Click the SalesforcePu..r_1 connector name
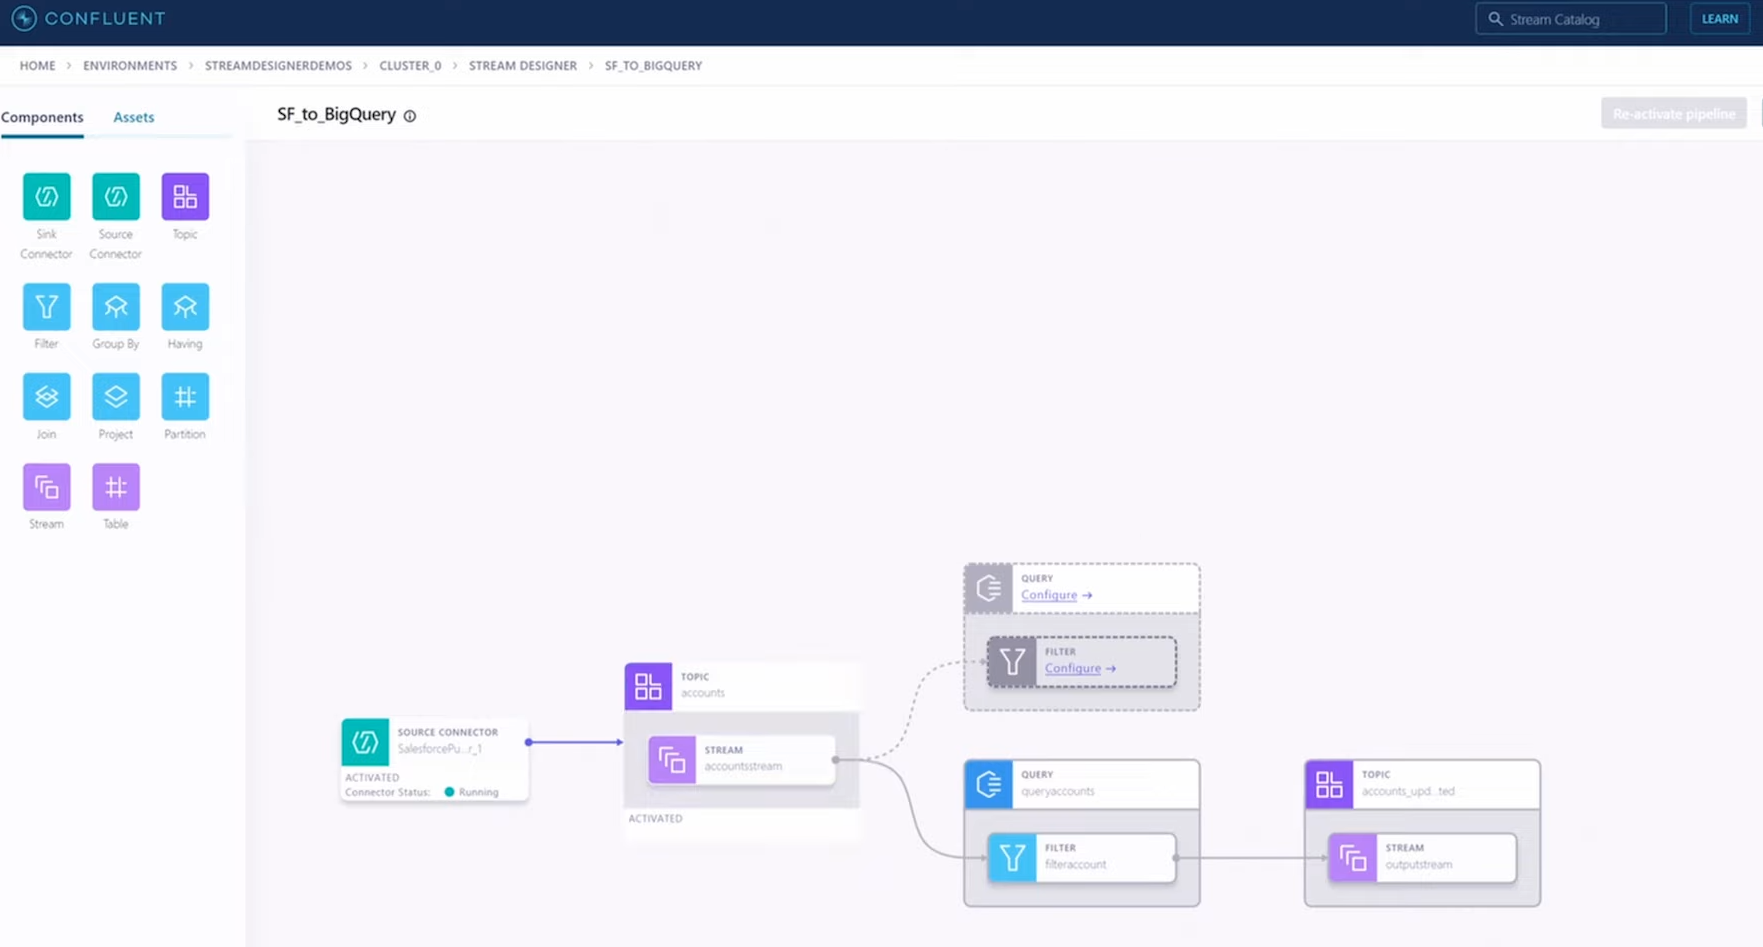 point(439,749)
